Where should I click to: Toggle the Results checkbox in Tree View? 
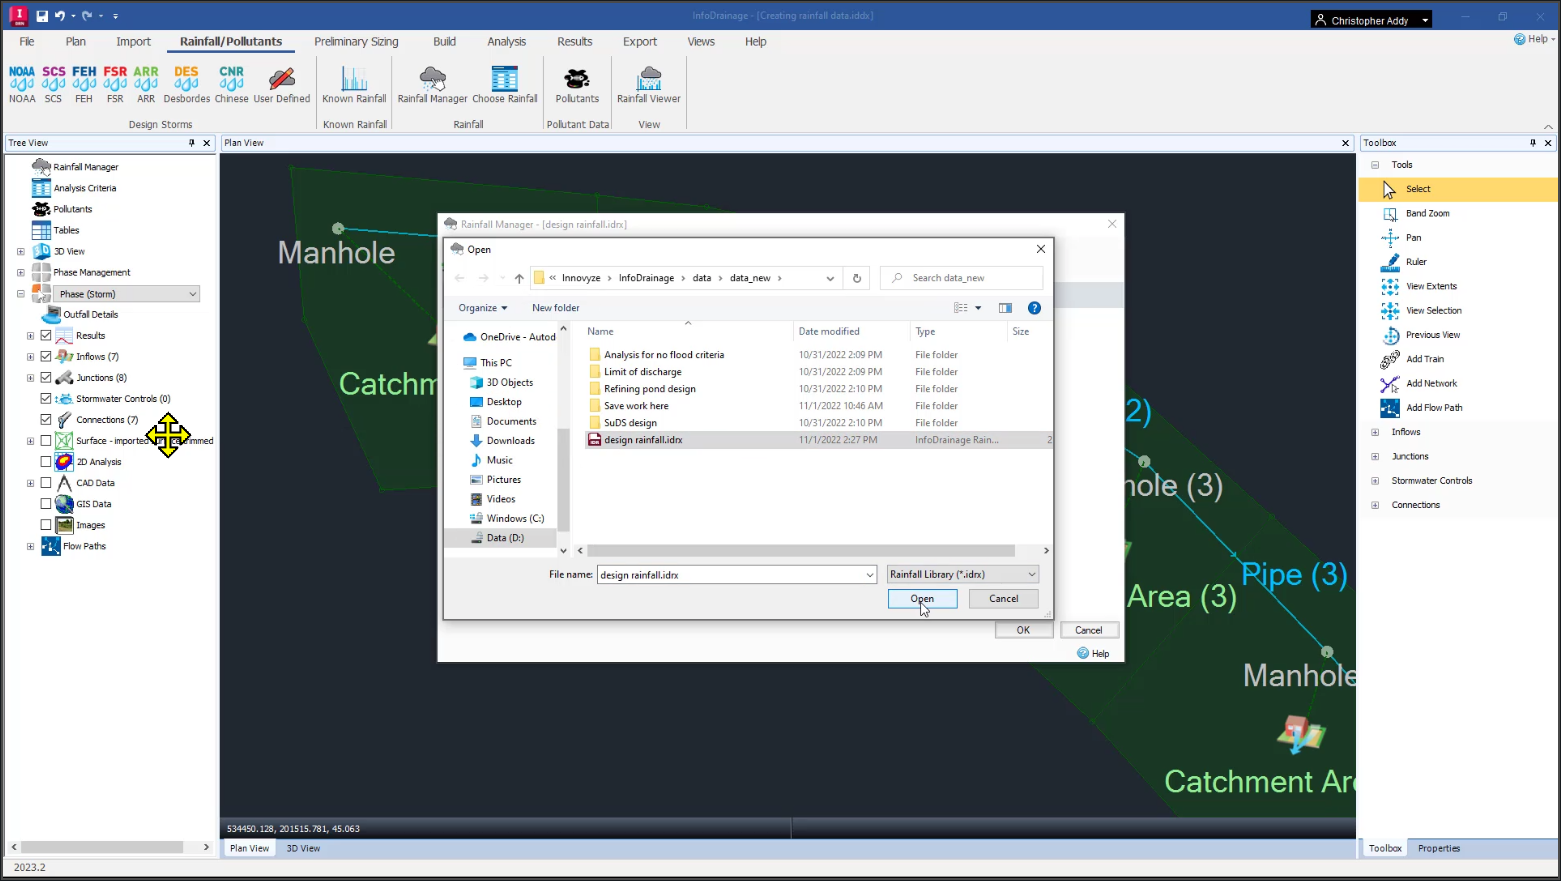coord(46,336)
